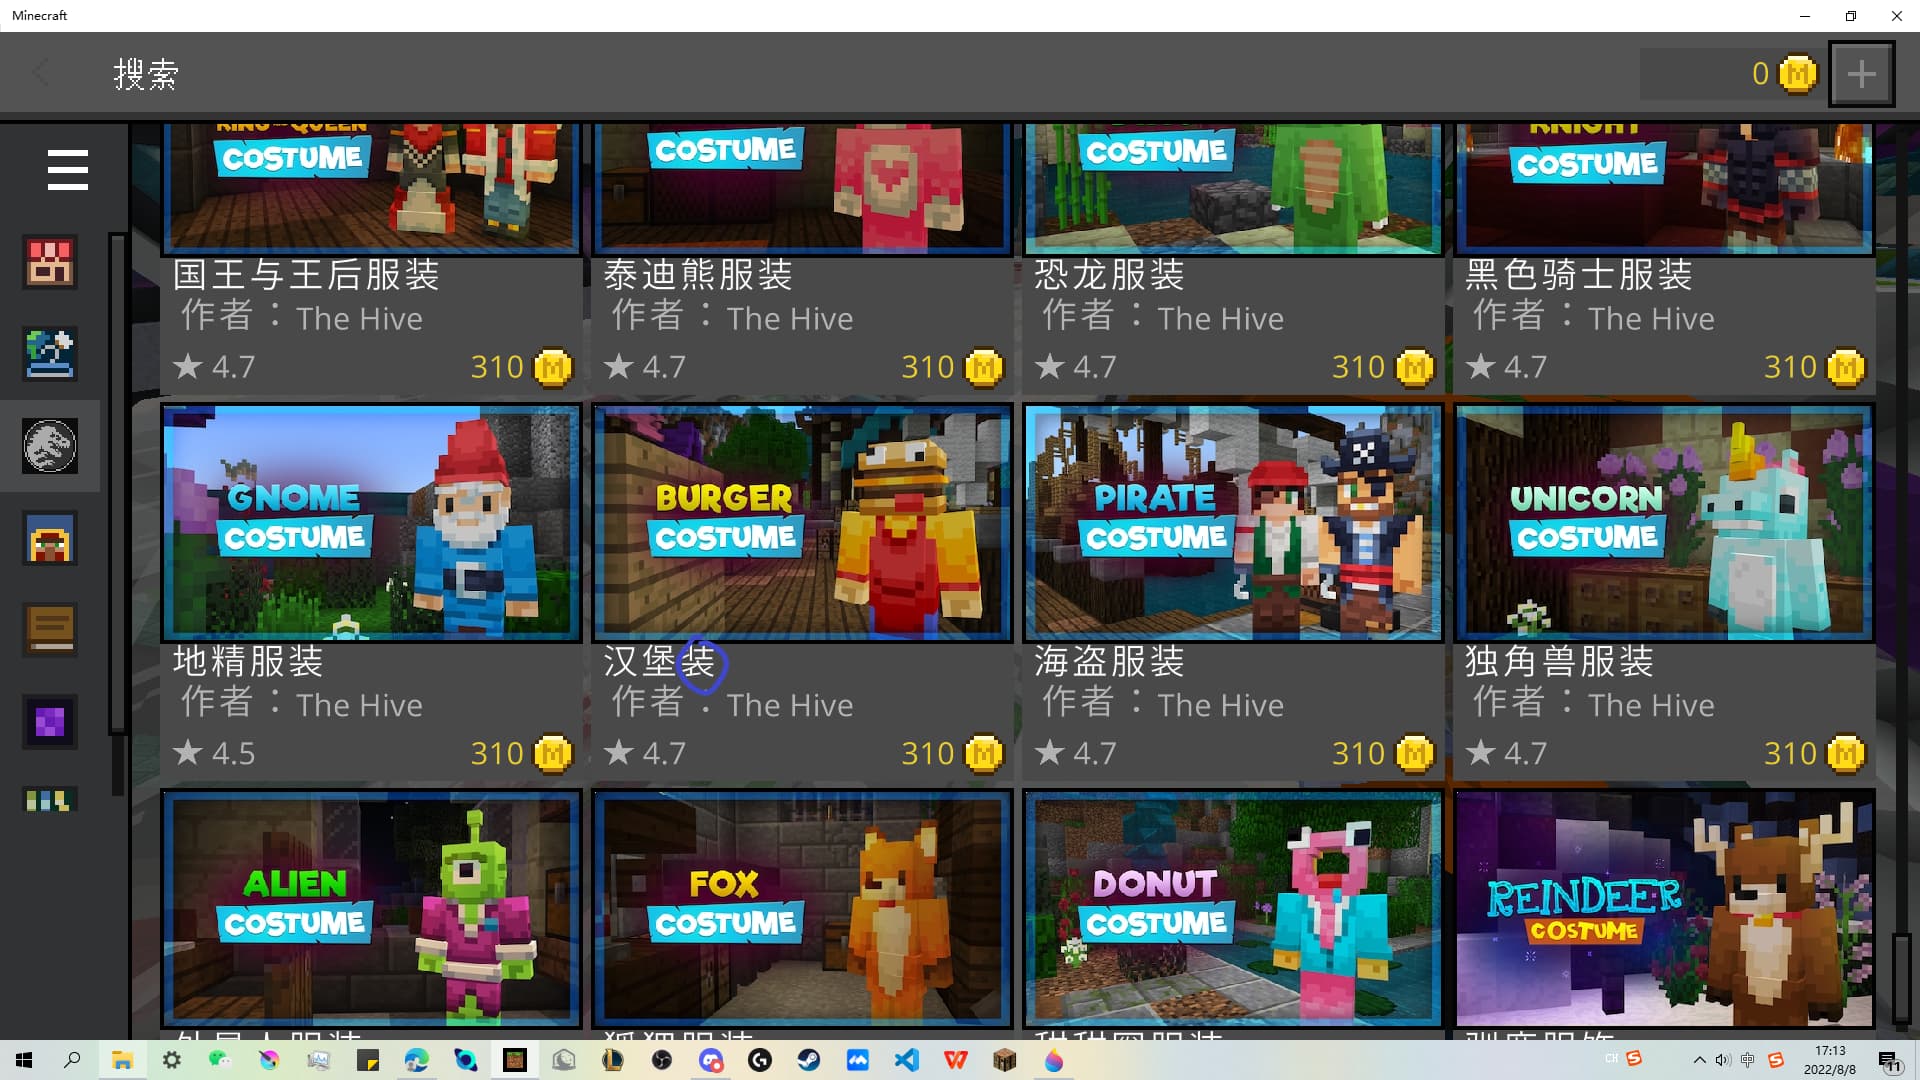Screen dimensions: 1920x1080
Task: Open the hamburger menu in the sidebar
Action: coord(67,169)
